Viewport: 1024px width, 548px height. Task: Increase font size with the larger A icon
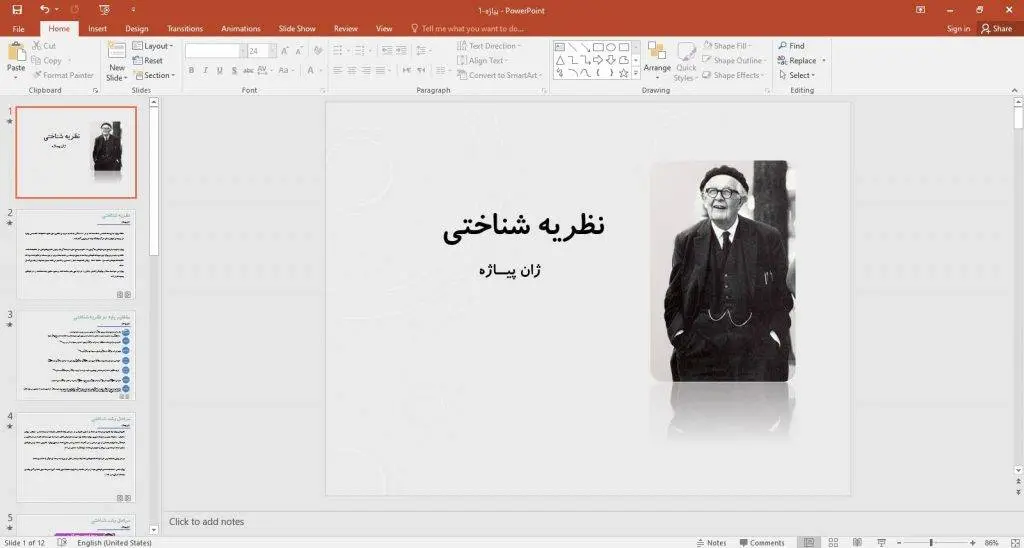(x=285, y=51)
